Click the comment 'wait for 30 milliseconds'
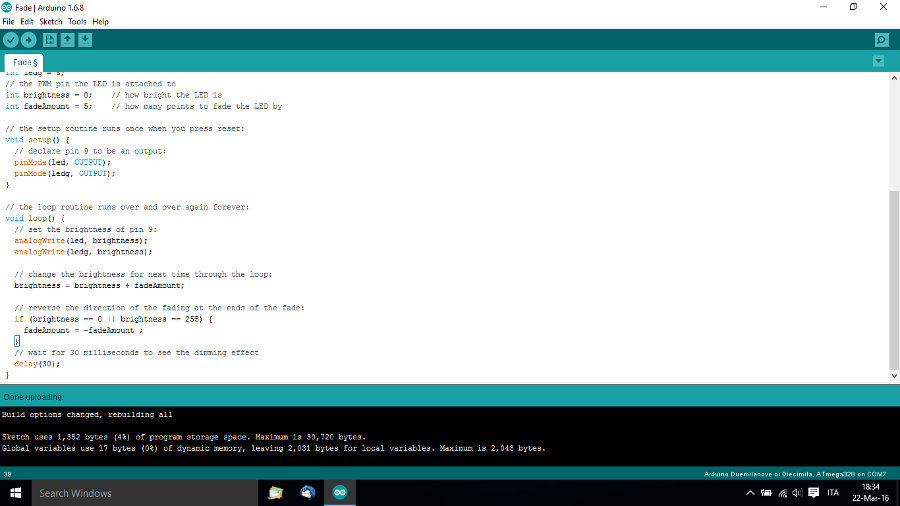 137,353
